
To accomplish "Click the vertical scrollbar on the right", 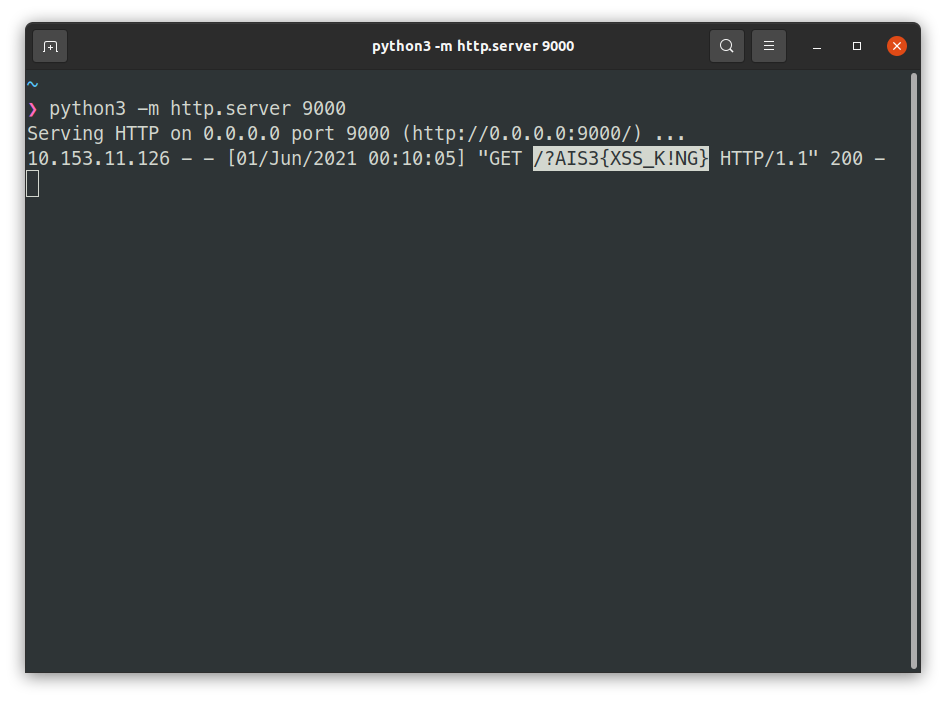I will tap(914, 370).
